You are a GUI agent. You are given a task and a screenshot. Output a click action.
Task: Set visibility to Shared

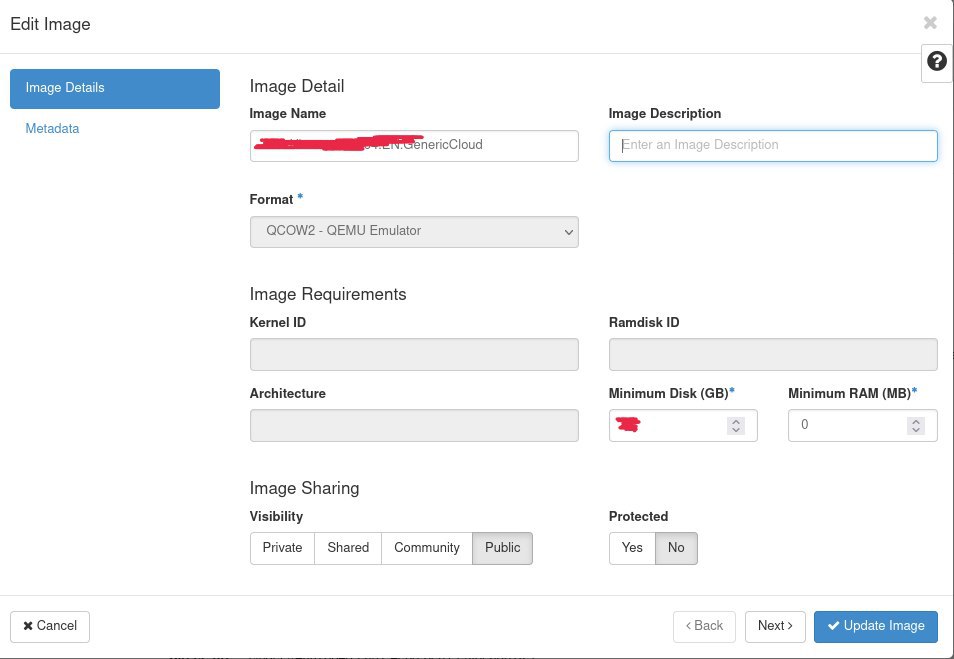(x=348, y=548)
